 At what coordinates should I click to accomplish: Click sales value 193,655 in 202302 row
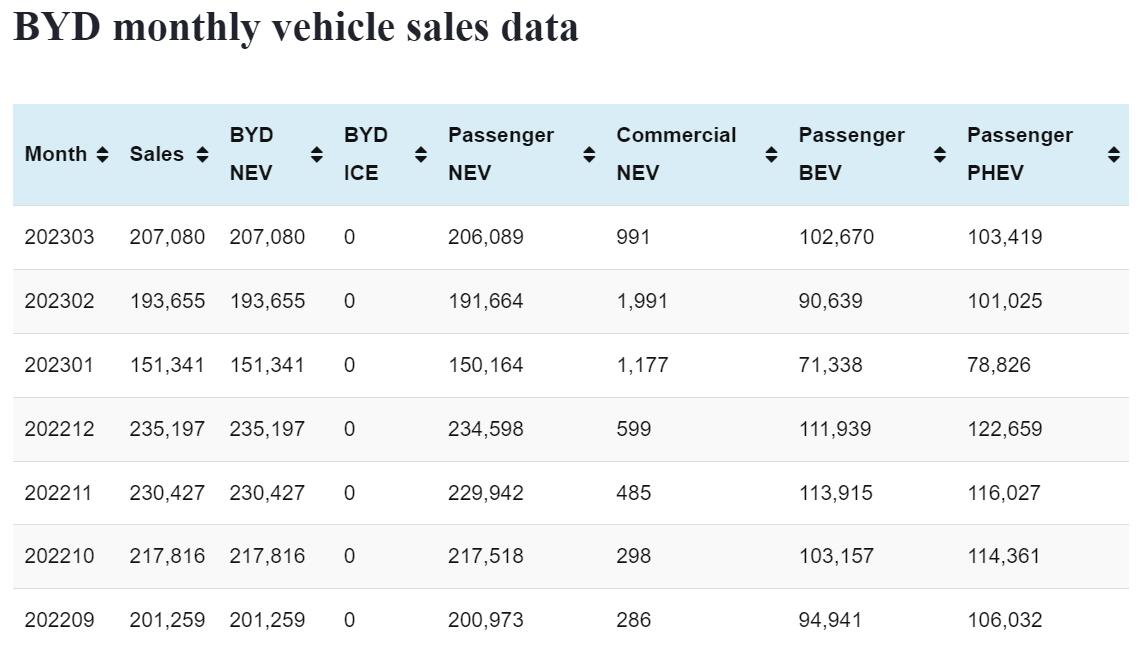click(167, 302)
